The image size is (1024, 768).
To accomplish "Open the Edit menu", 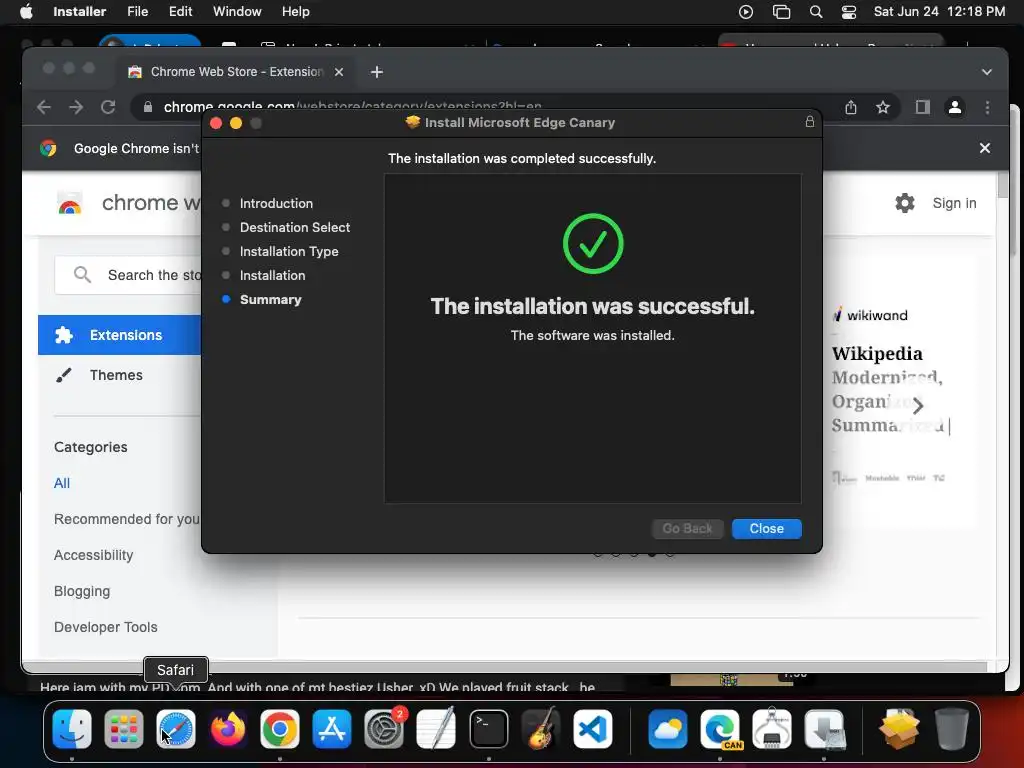I will click(180, 12).
